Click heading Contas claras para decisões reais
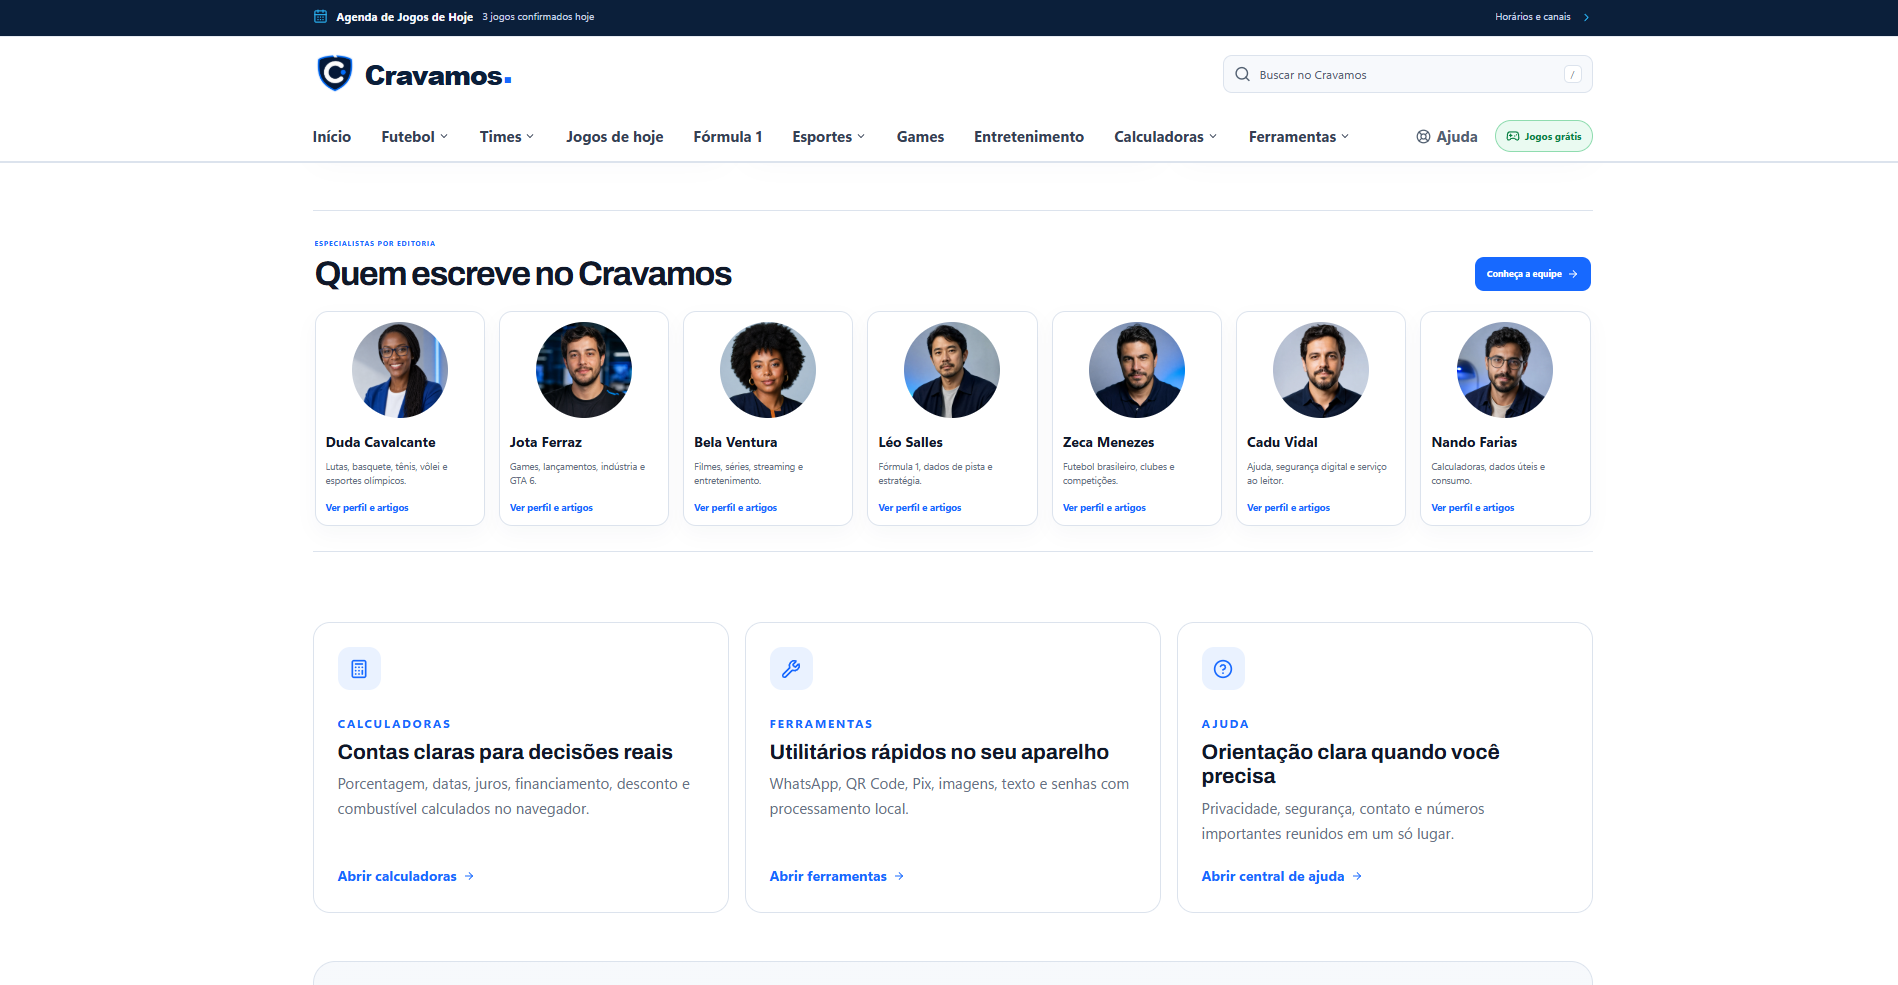The height and width of the screenshot is (985, 1898). (505, 752)
